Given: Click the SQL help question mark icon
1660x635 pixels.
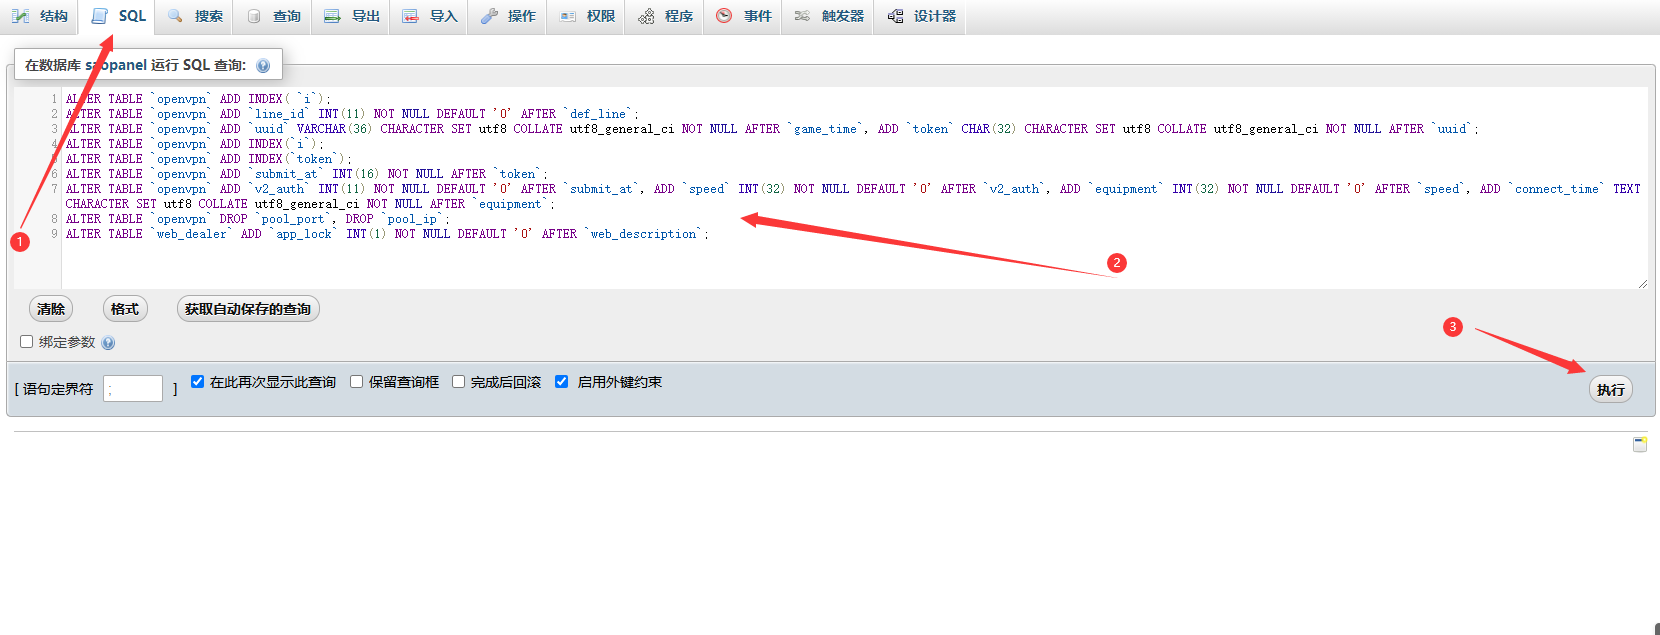Looking at the screenshot, I should [x=263, y=66].
